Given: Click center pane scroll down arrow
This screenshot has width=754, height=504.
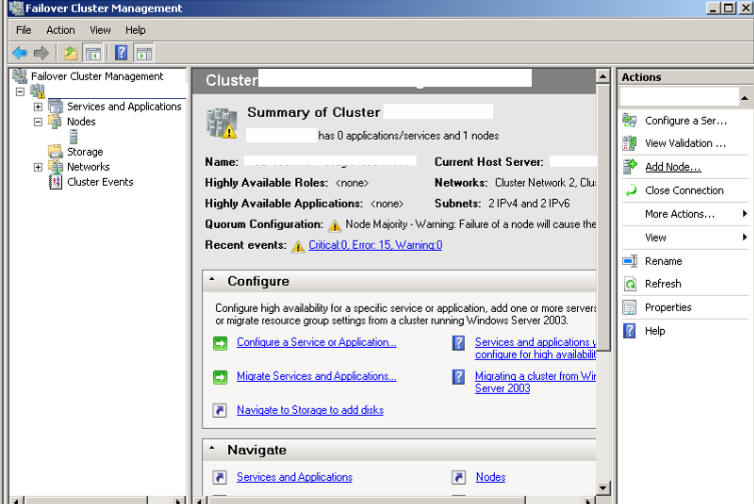Looking at the screenshot, I should click(x=603, y=488).
